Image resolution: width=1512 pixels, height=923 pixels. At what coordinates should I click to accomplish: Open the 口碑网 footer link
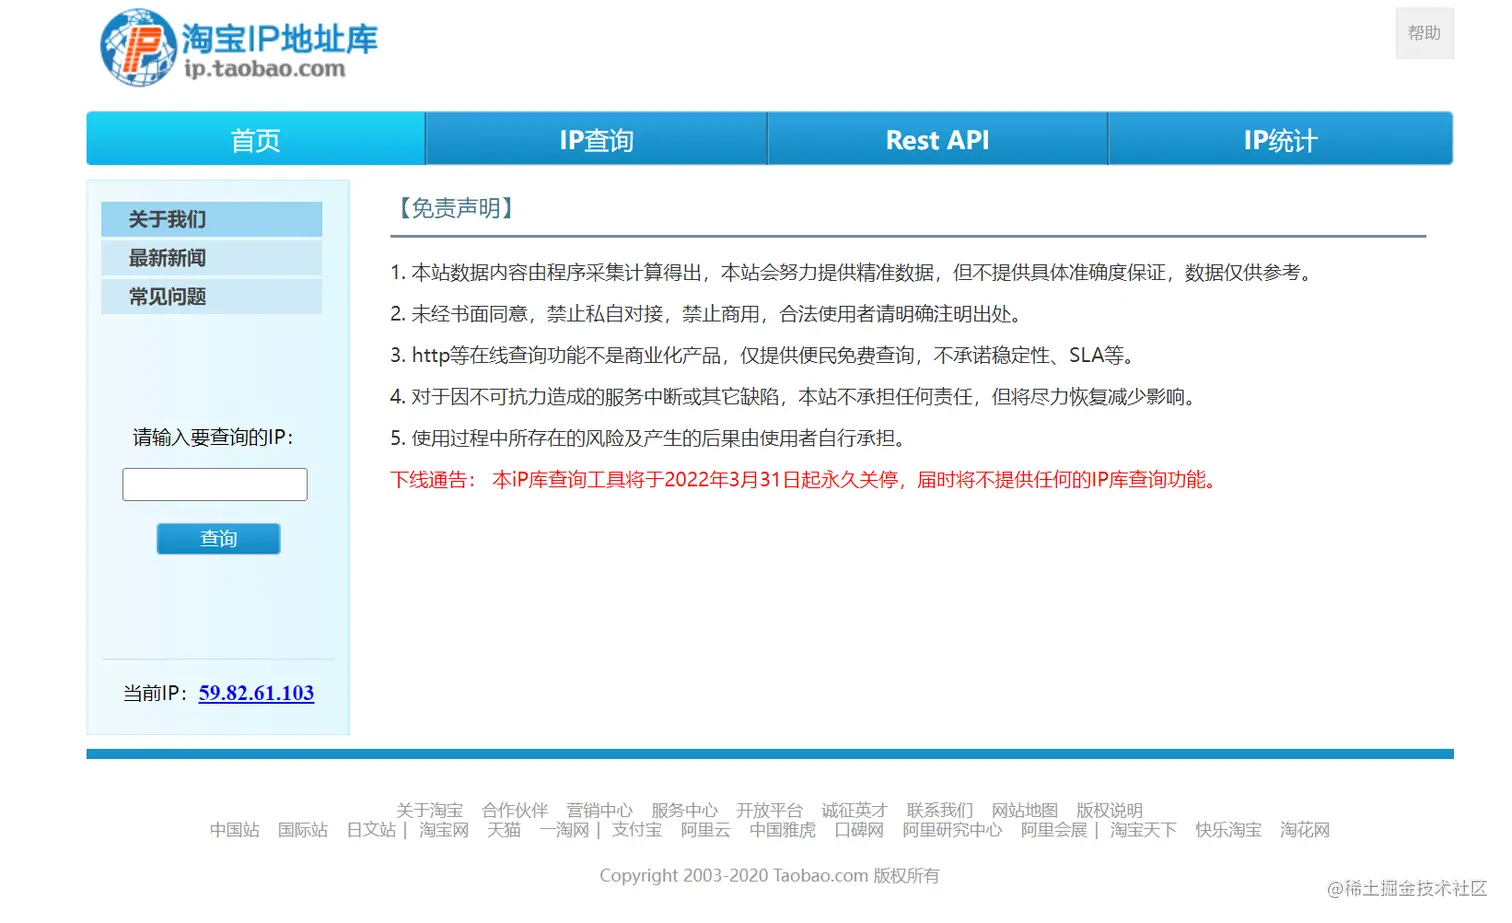859,830
